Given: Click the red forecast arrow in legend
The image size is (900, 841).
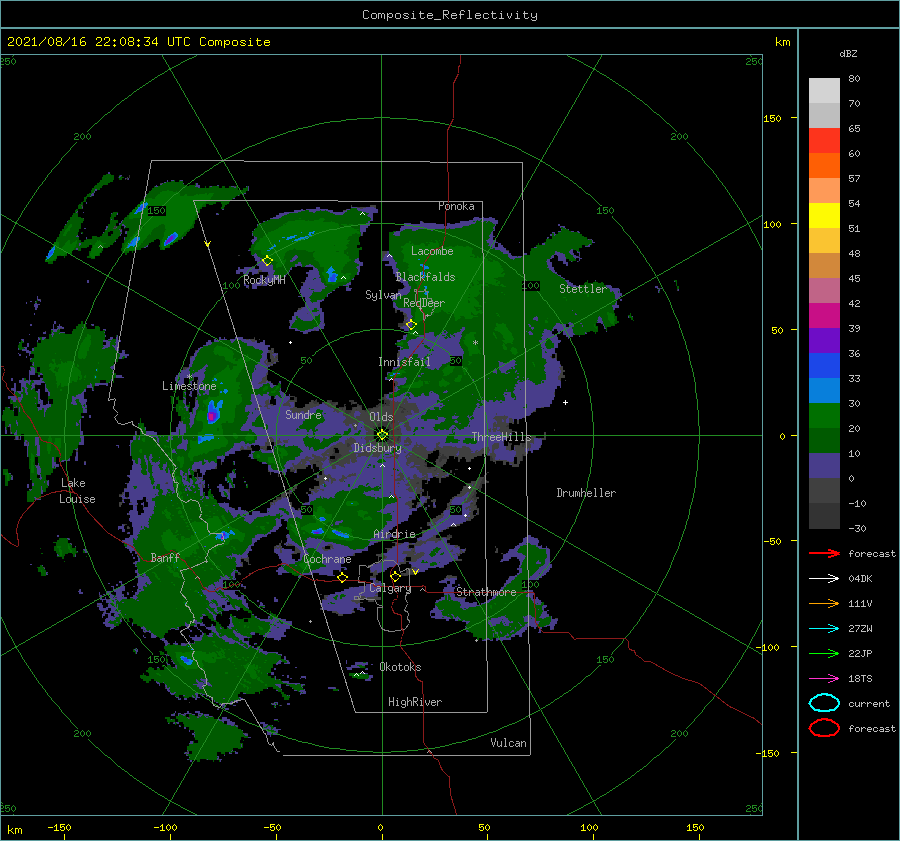Looking at the screenshot, I should (x=824, y=553).
